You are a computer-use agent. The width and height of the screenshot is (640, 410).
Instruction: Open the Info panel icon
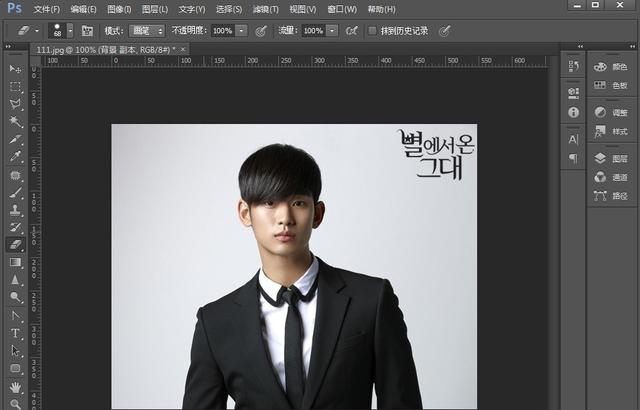[x=573, y=112]
